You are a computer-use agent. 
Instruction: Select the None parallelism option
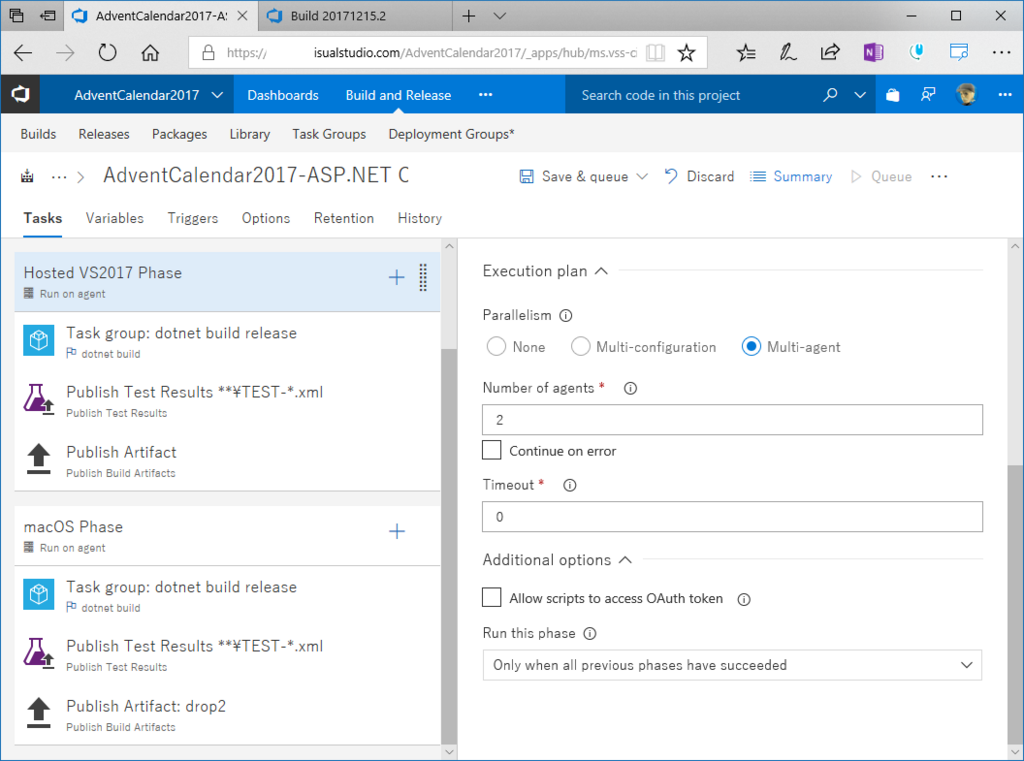pos(496,347)
